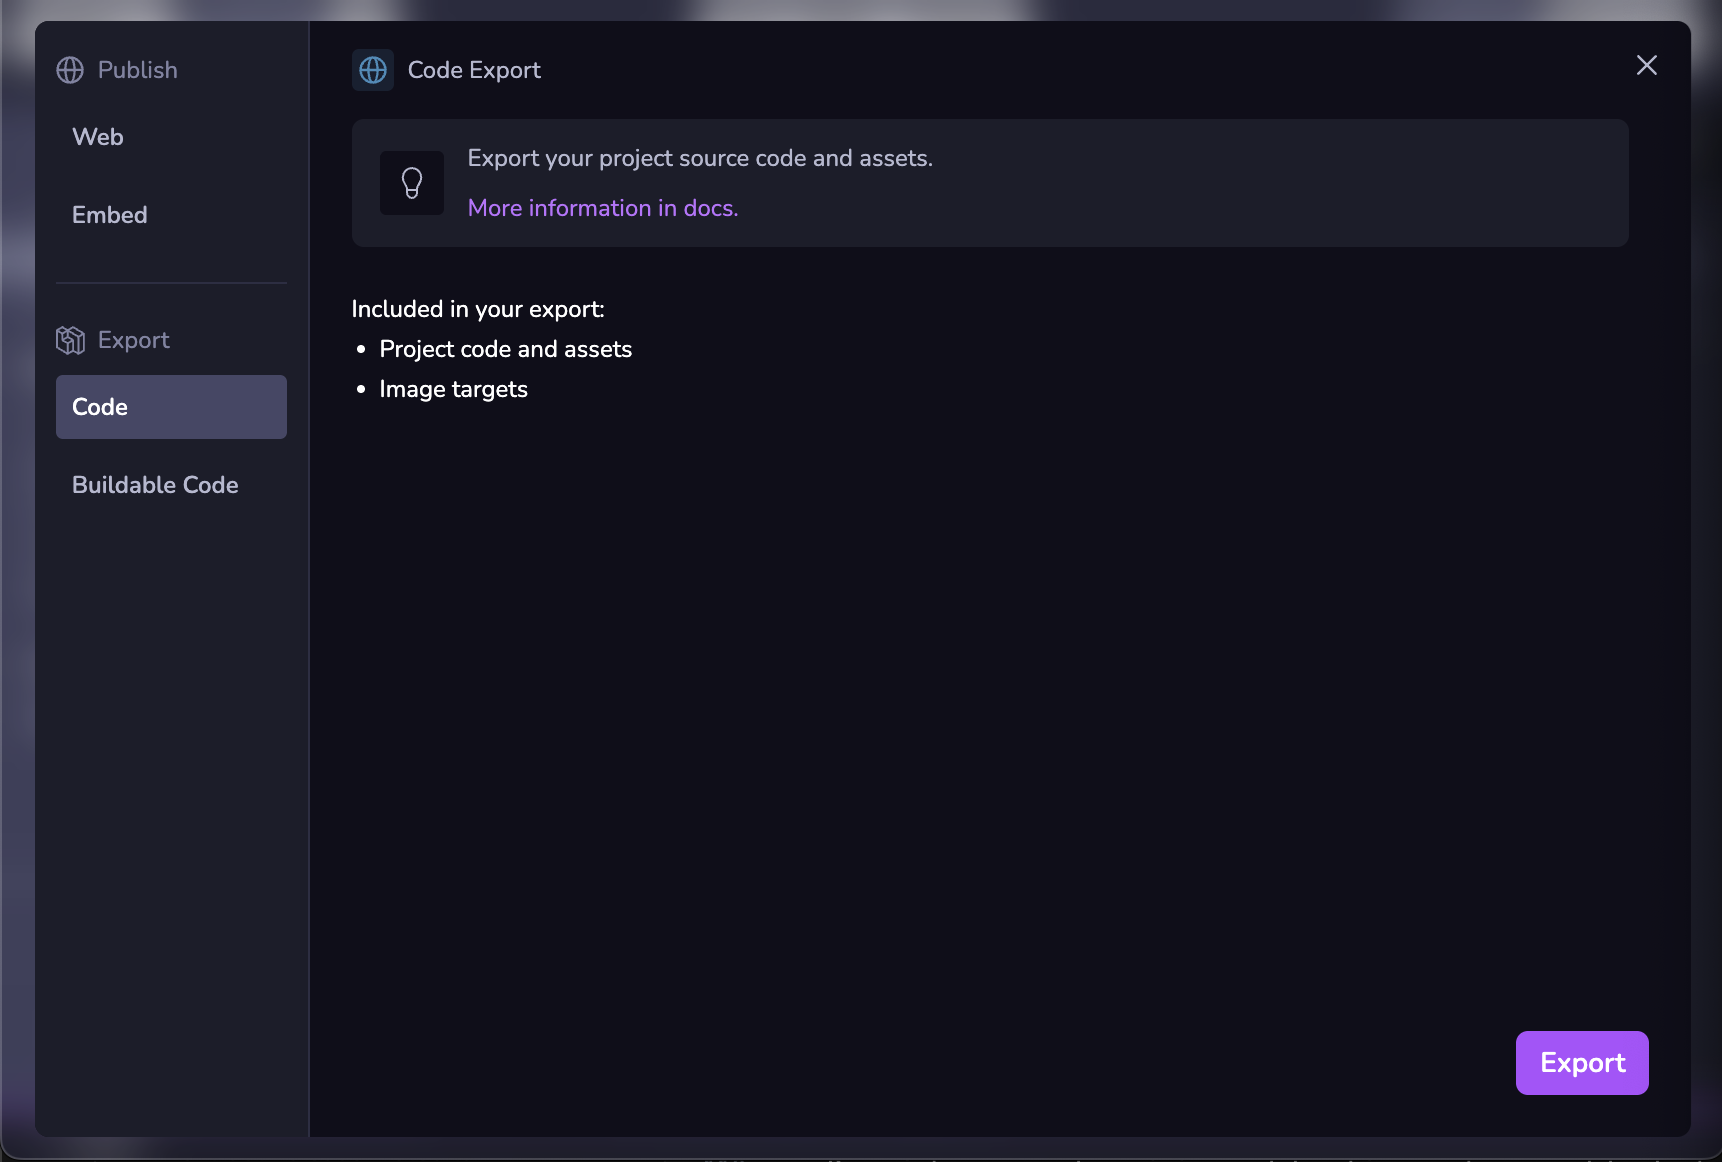Click the 'Project code and assets' list item
This screenshot has height=1162, width=1722.
coord(506,349)
